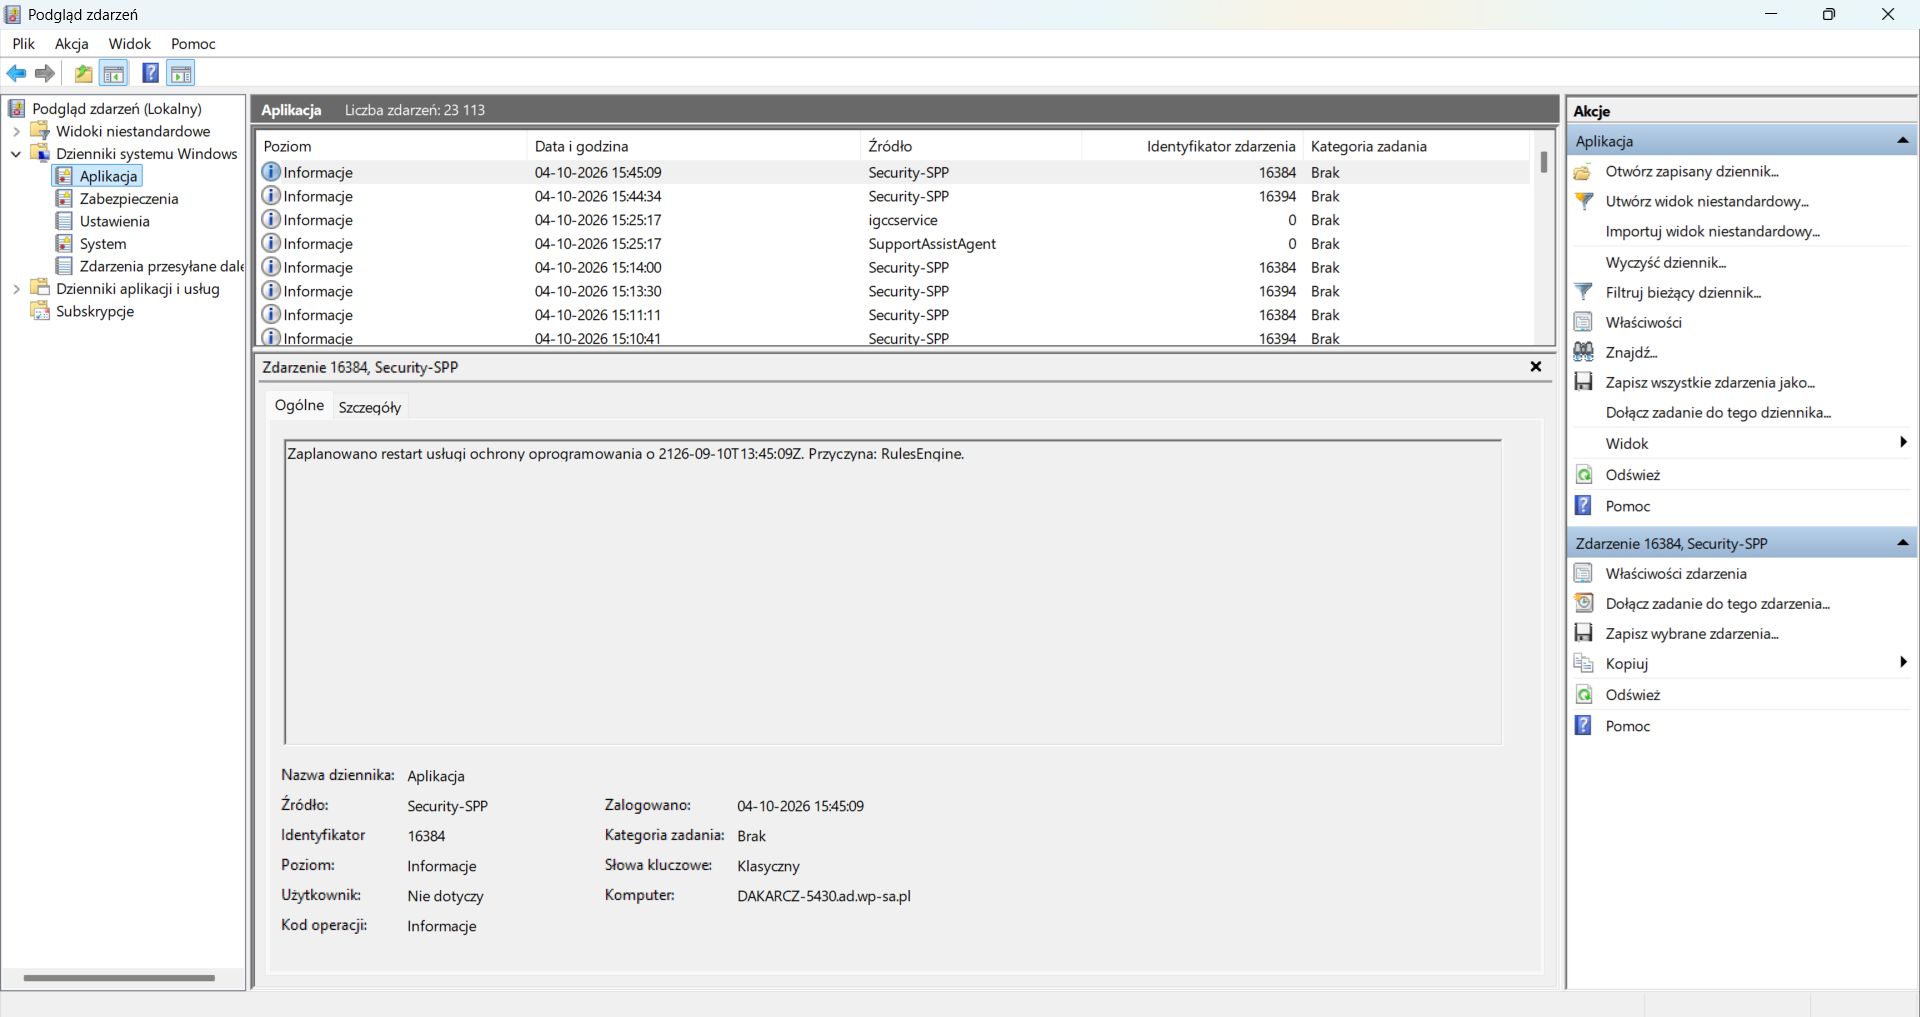Select the System log in tree
This screenshot has height=1017, width=1920.
(103, 244)
